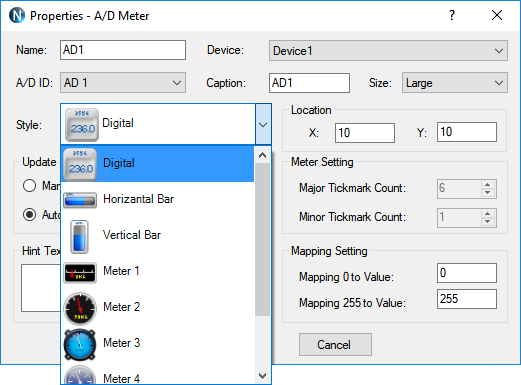Pick the Meter 1 style icon
This screenshot has height=385, width=521.
coord(80,273)
